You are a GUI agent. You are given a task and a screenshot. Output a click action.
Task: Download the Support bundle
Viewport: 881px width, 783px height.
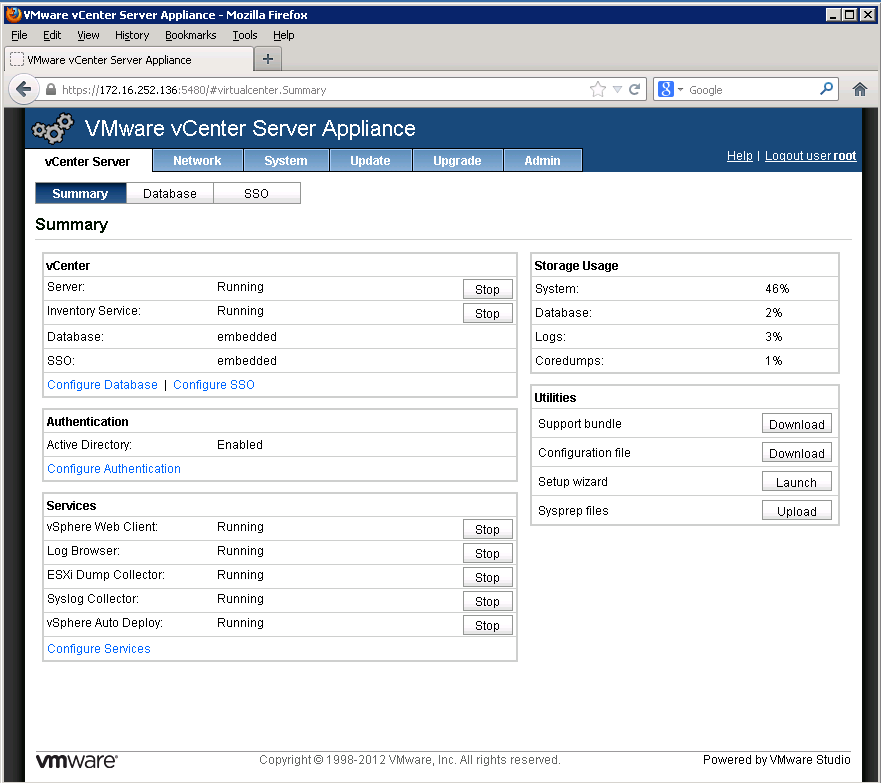(x=797, y=424)
